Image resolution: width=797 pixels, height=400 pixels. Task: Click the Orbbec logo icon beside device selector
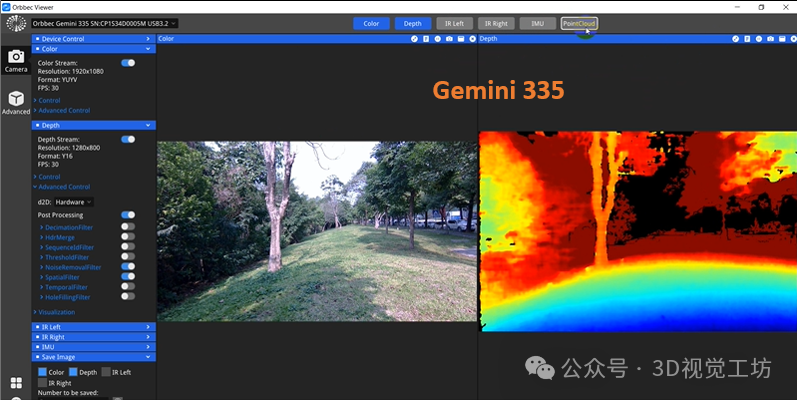point(16,23)
